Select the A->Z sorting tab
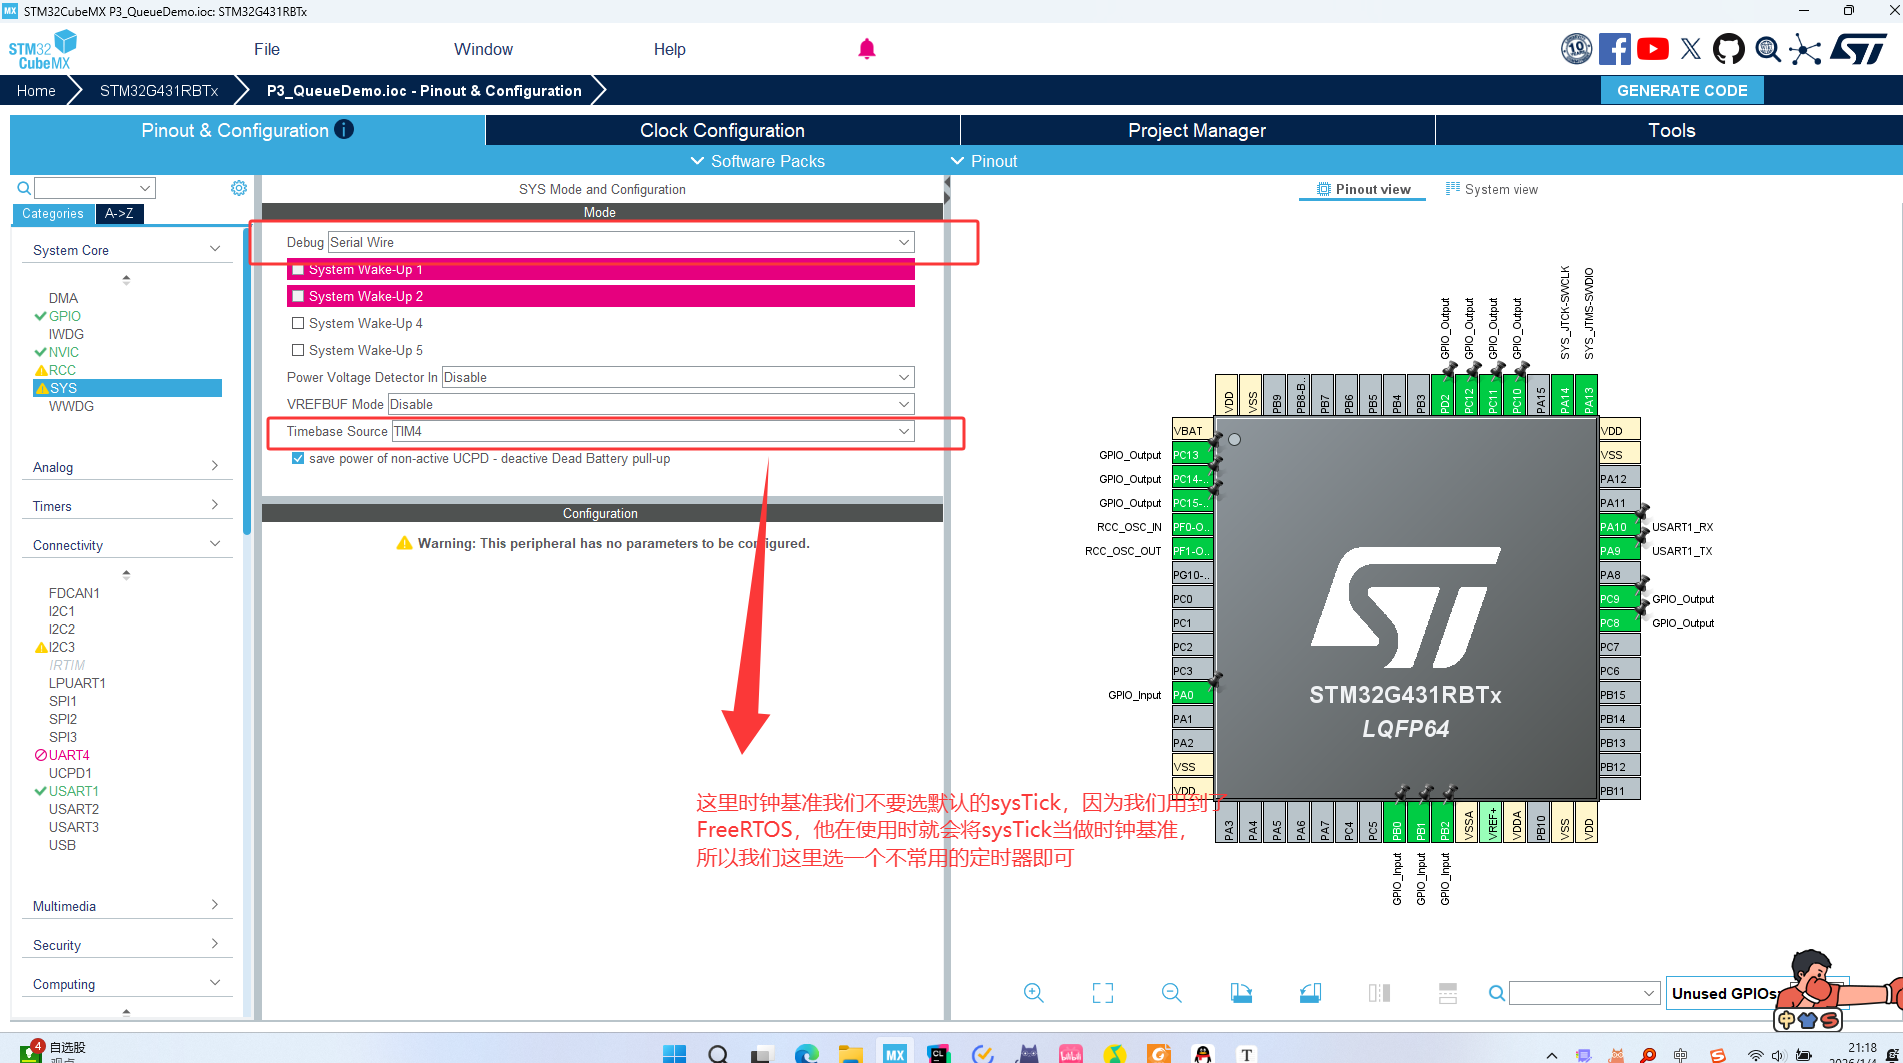 tap(119, 213)
